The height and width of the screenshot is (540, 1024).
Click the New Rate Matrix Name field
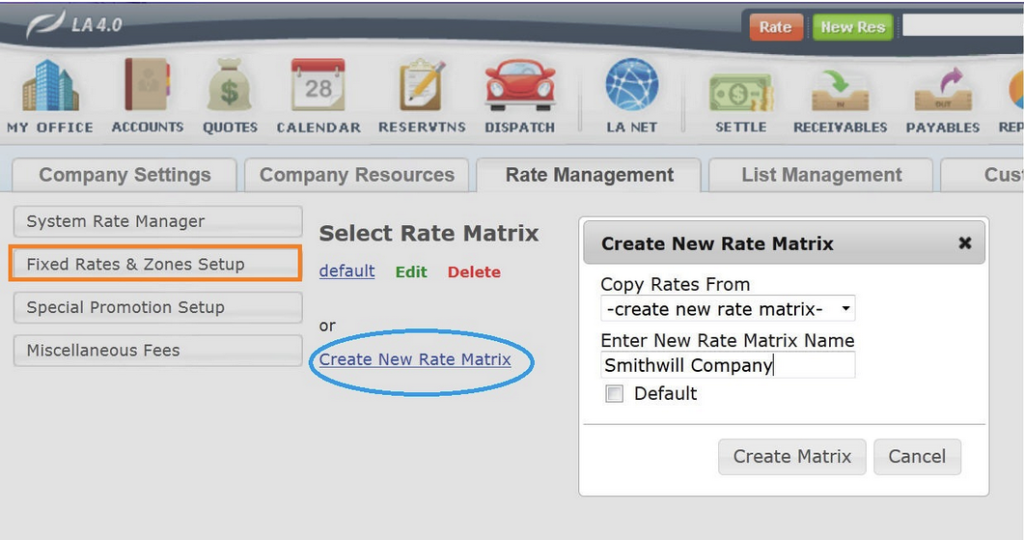tap(727, 365)
